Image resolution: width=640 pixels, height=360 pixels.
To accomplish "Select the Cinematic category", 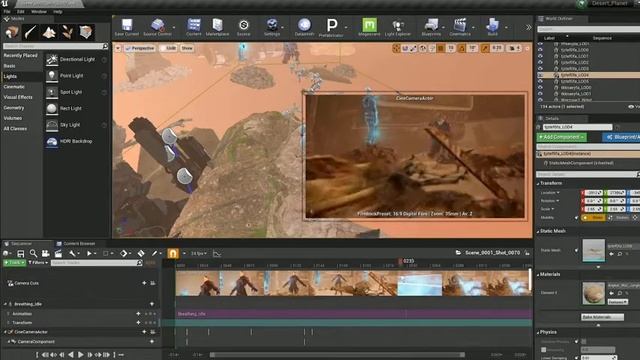I will (x=14, y=87).
